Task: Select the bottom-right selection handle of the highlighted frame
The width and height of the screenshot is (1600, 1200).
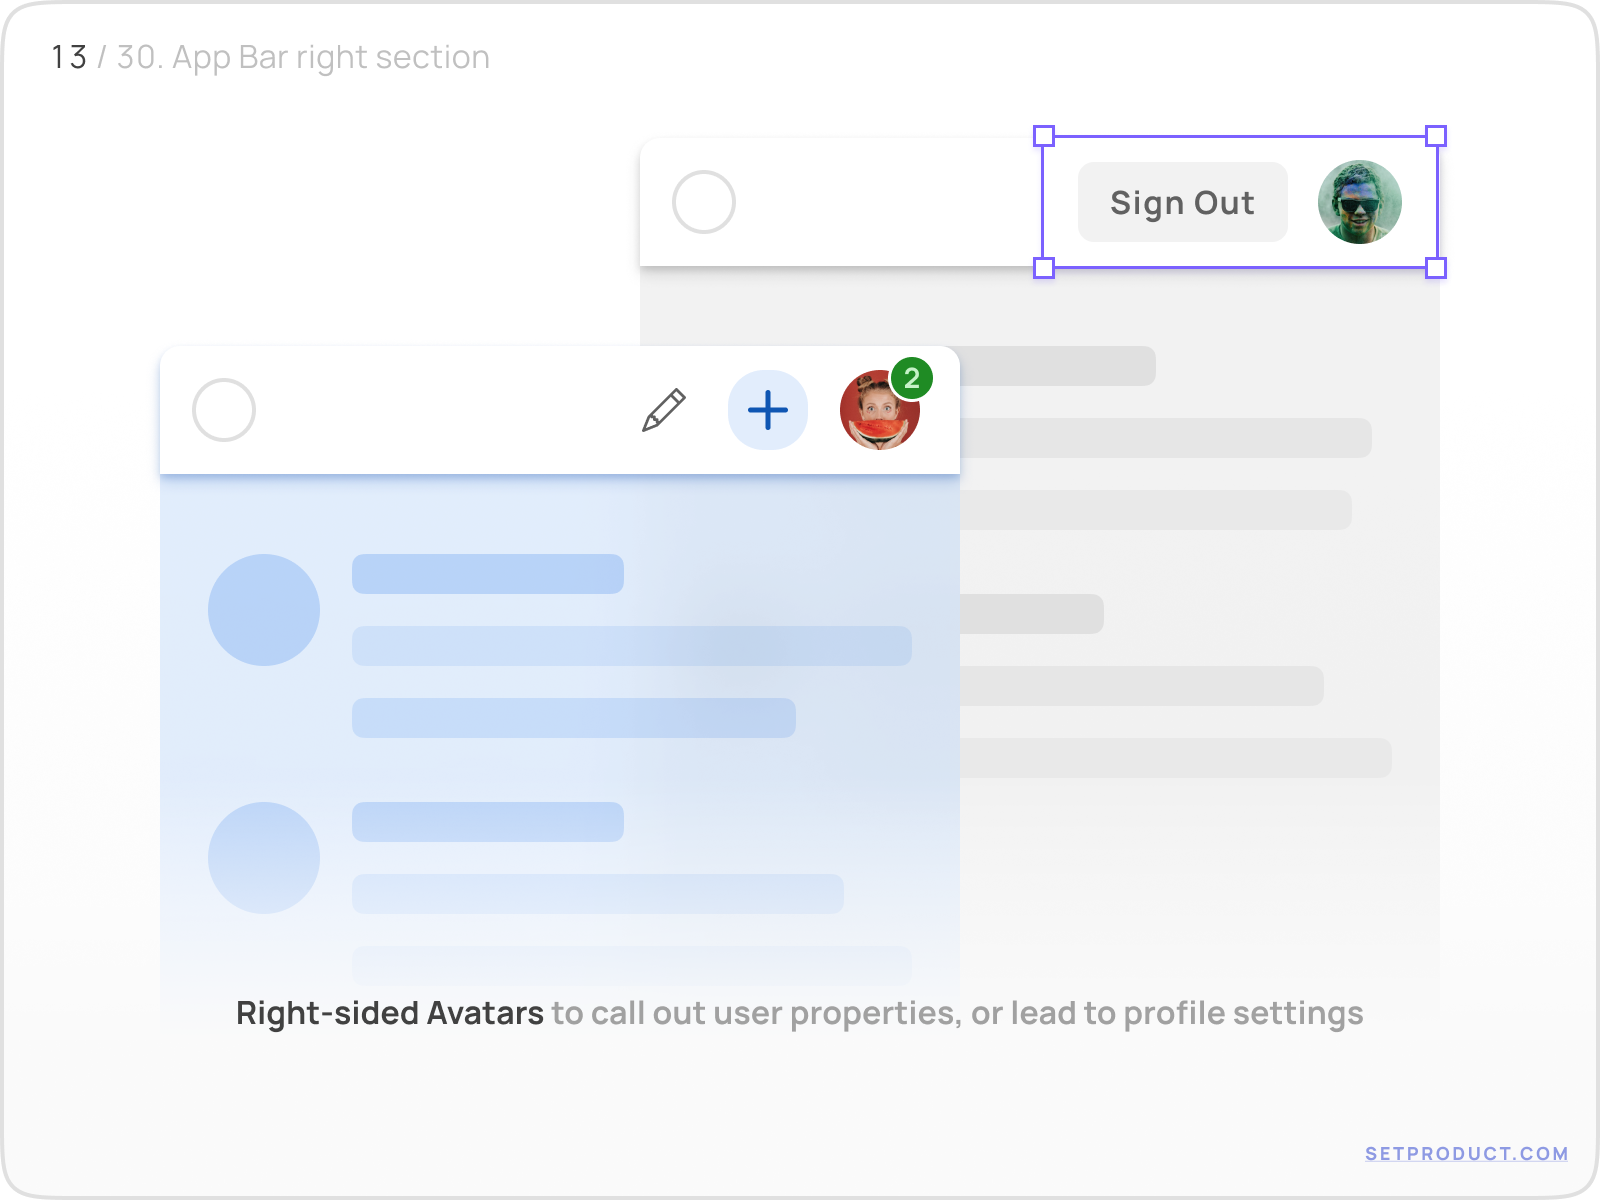Action: pyautogui.click(x=1436, y=267)
